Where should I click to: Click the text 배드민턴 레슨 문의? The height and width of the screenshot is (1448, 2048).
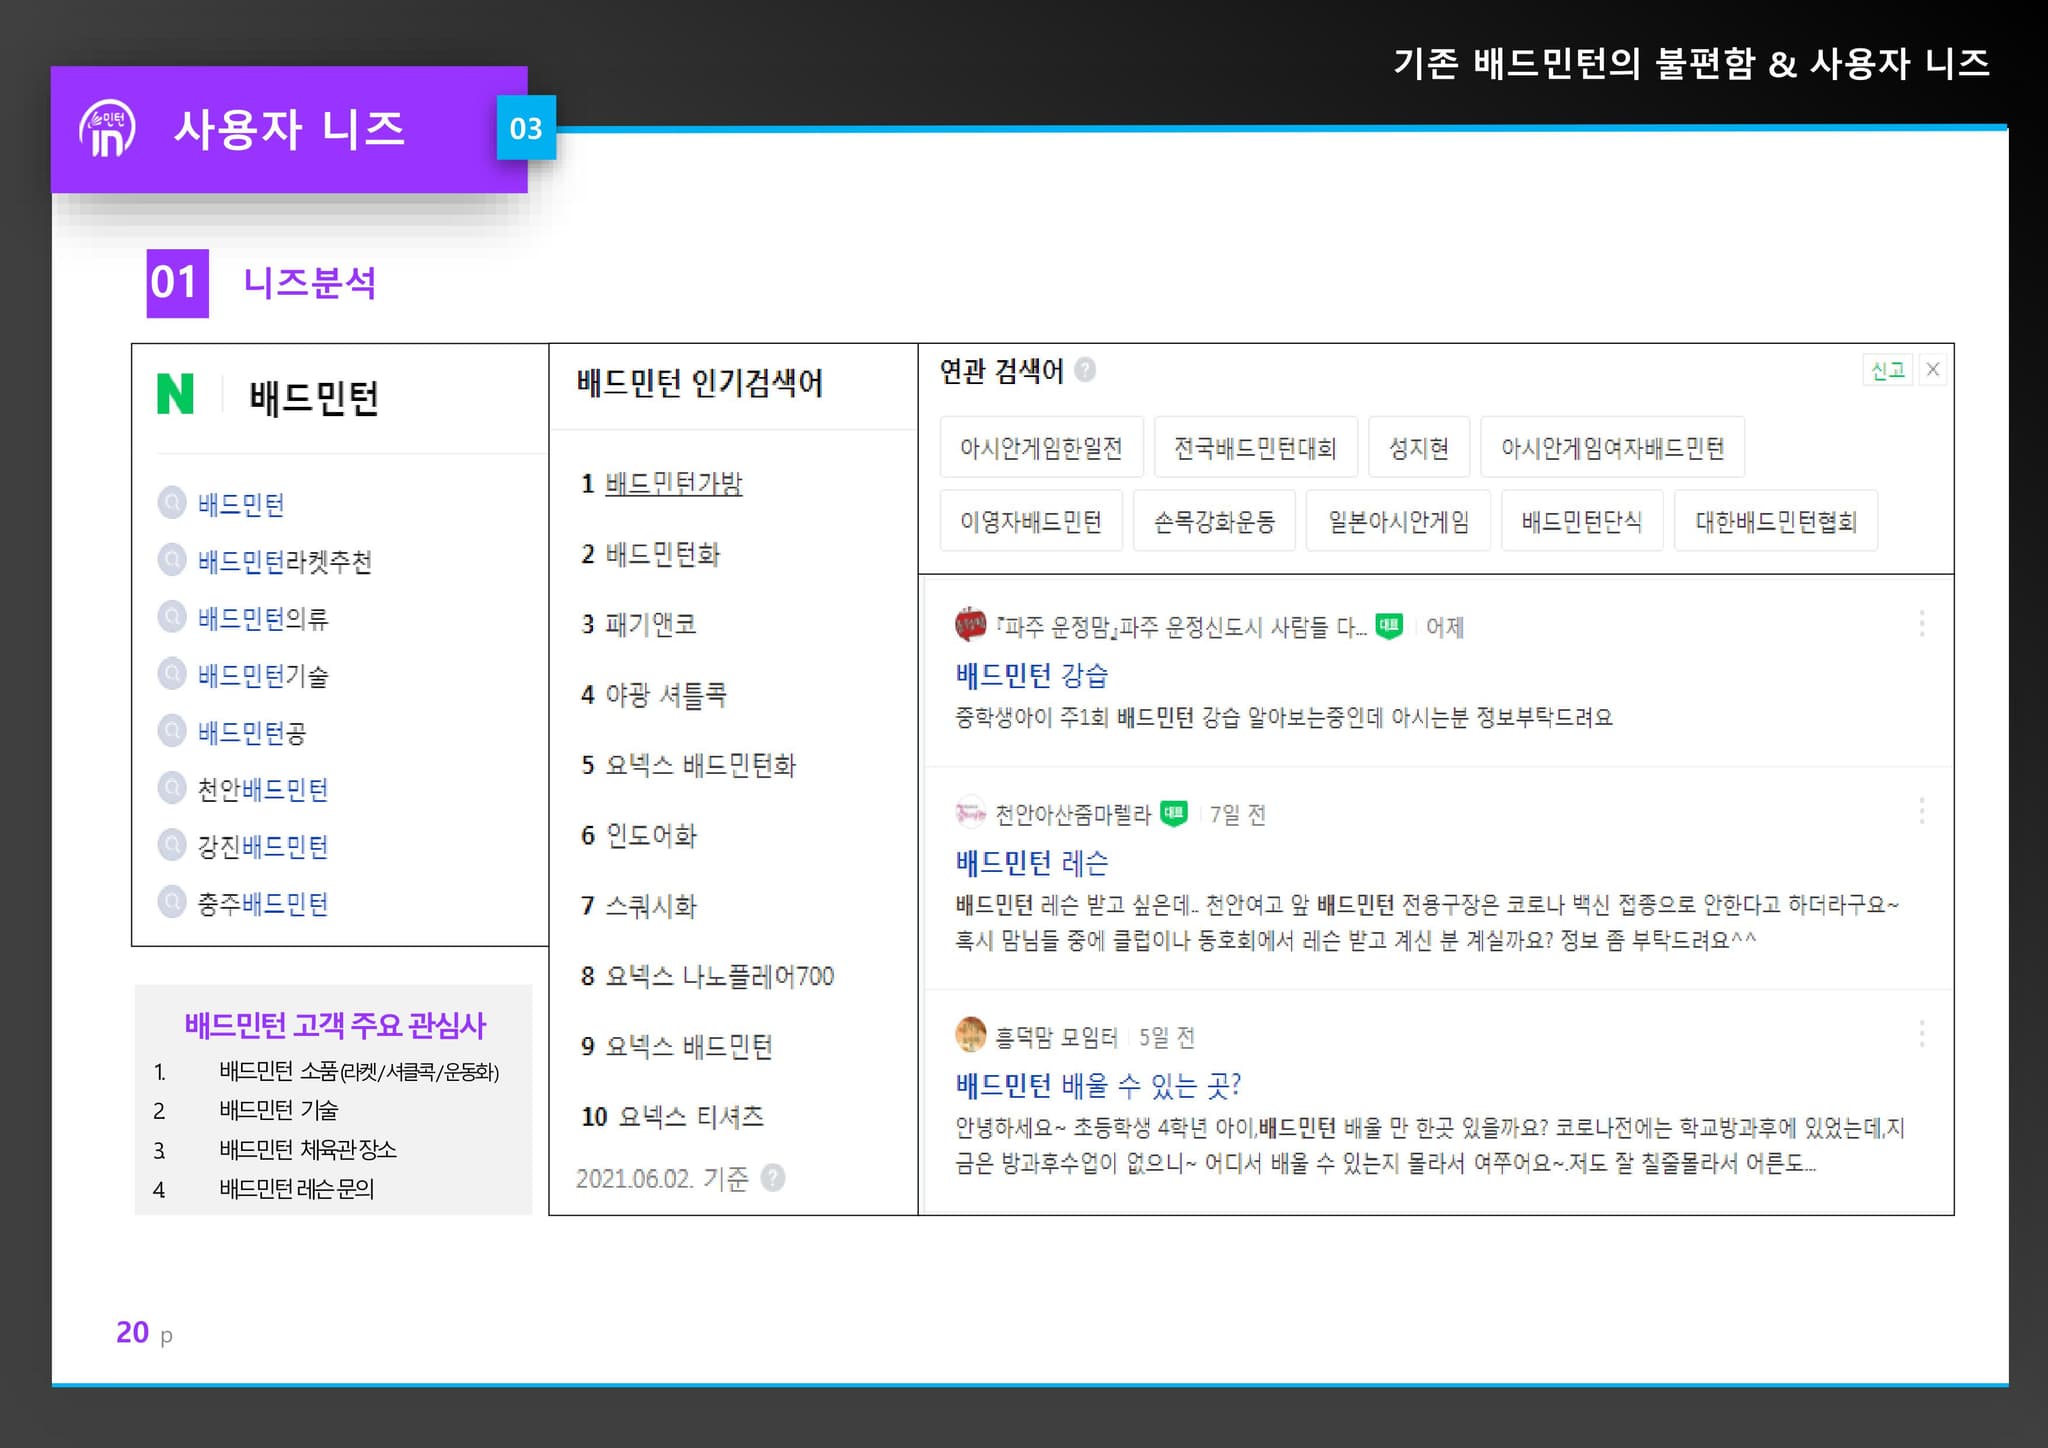click(x=297, y=1188)
